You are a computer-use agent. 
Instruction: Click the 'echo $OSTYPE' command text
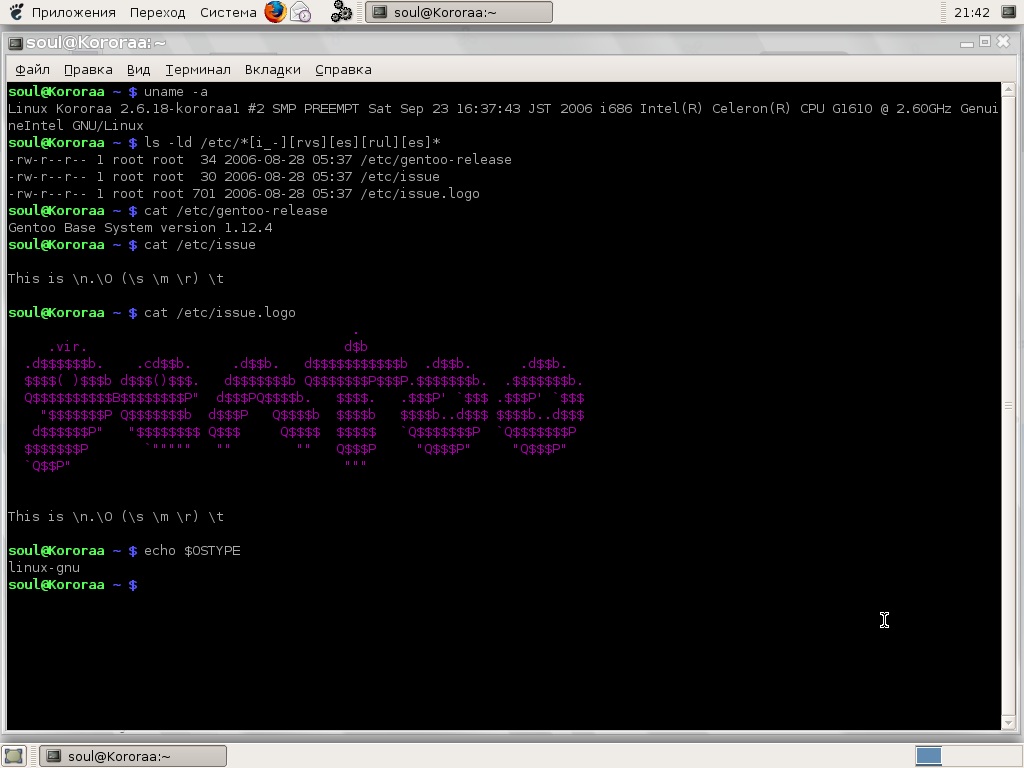coord(192,551)
